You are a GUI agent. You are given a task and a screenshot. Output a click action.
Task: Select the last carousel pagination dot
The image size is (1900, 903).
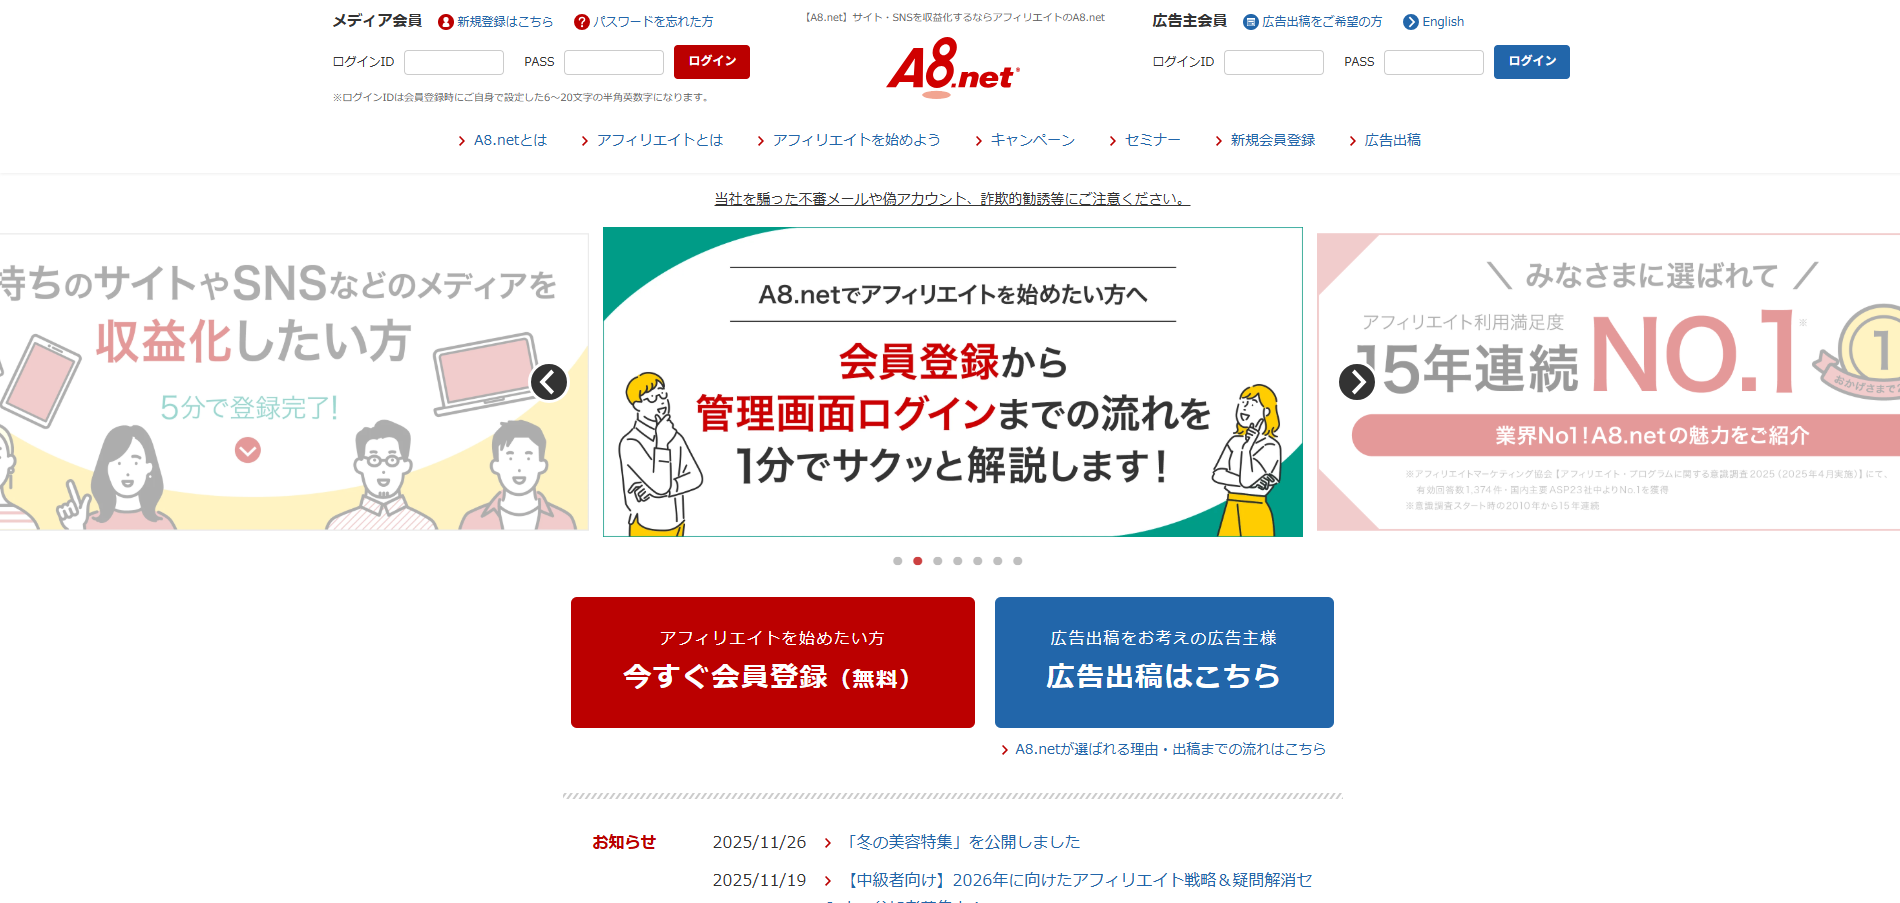[1018, 561]
